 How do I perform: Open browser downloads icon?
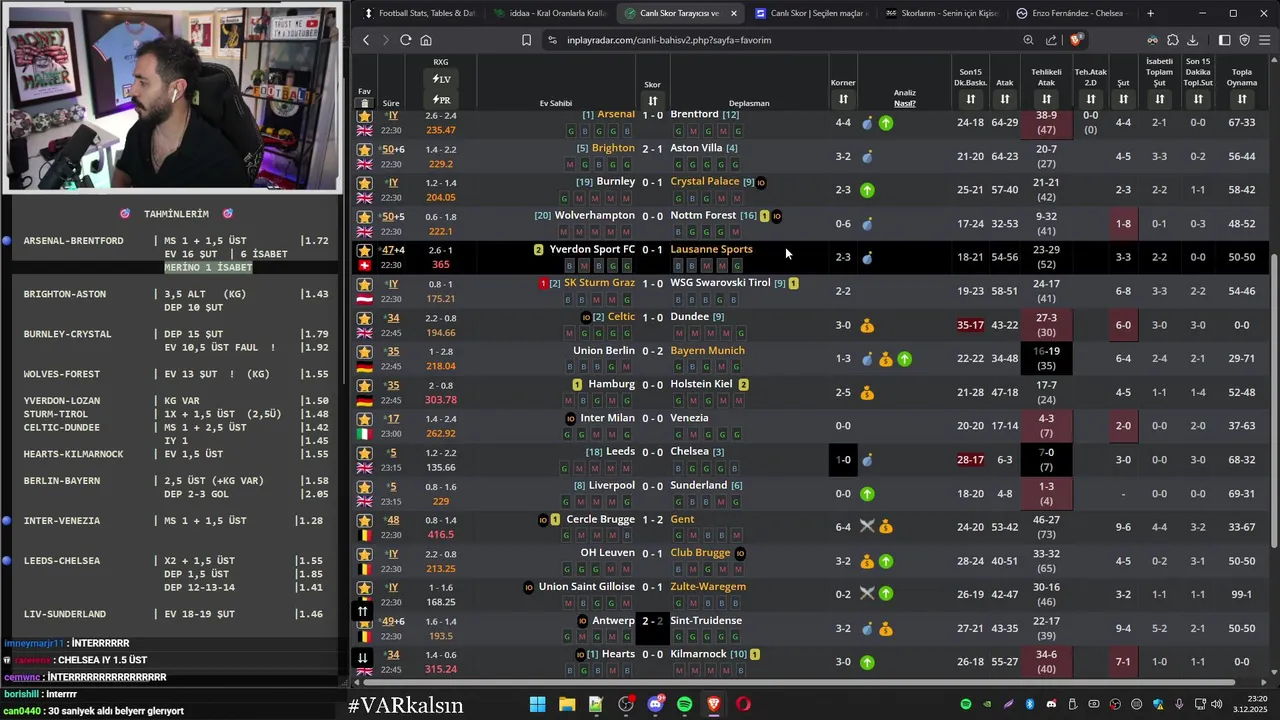coord(1192,40)
